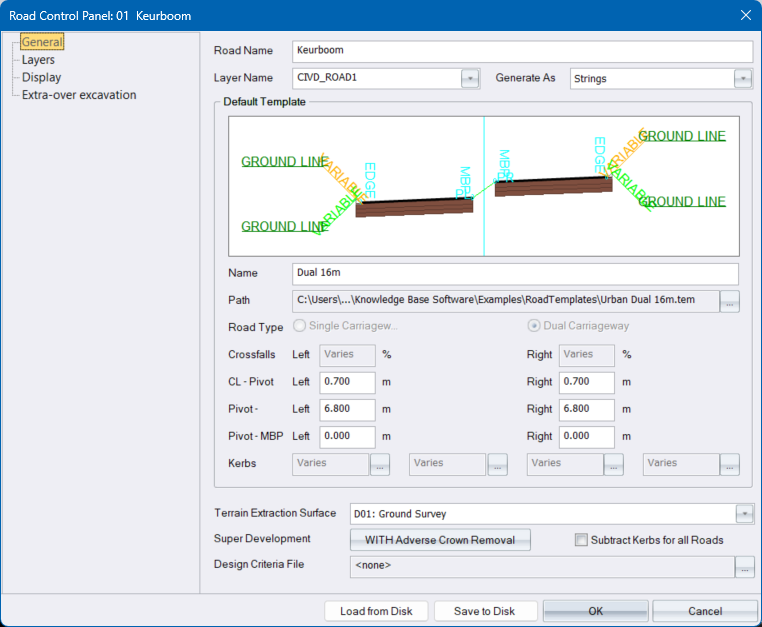
Task: Select Layers in the left tree
Action: click(38, 60)
